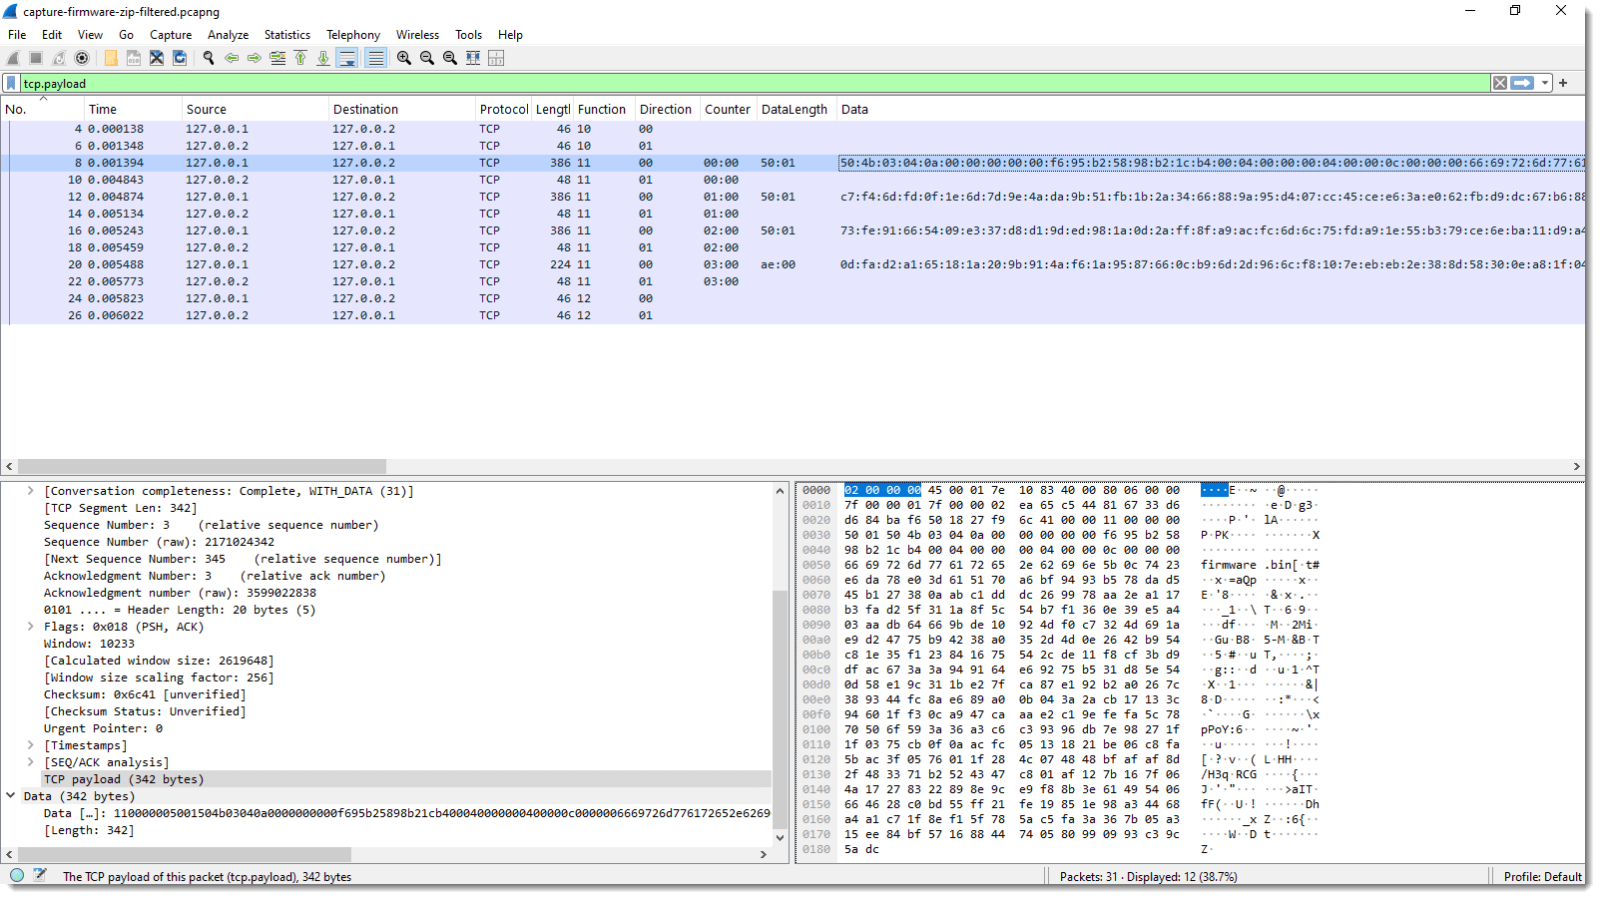Click the tcp.payload display filter field
Image resolution: width=1600 pixels, height=899 pixels.
[x=755, y=83]
